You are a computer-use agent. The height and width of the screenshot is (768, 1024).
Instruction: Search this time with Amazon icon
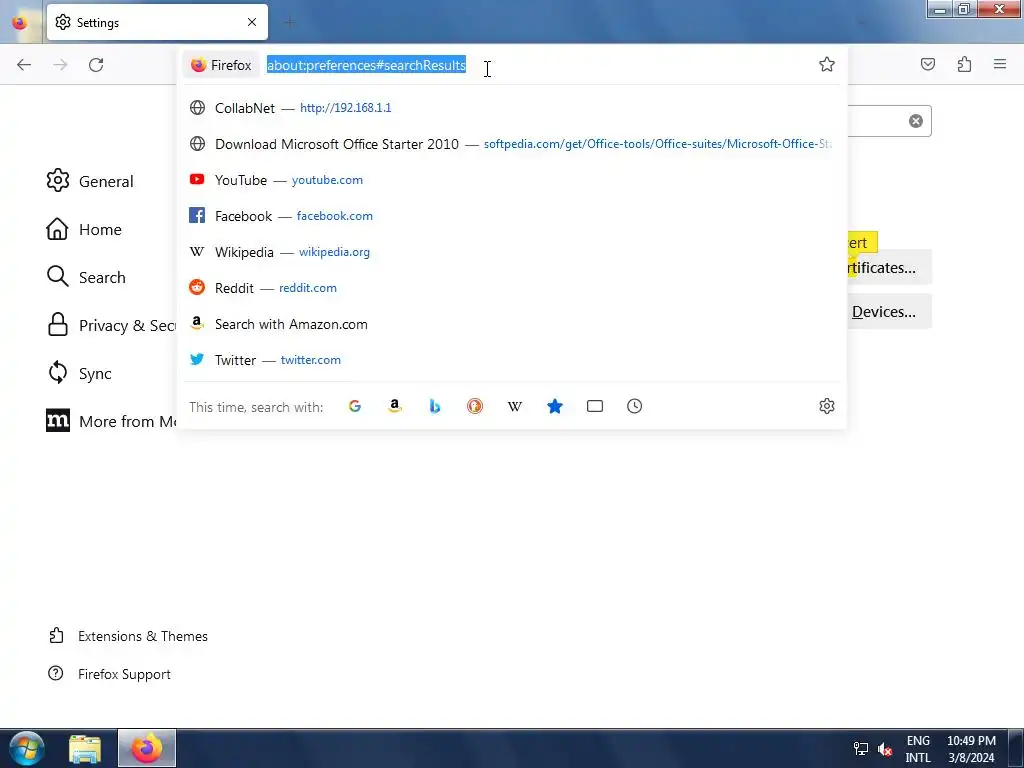tap(394, 406)
